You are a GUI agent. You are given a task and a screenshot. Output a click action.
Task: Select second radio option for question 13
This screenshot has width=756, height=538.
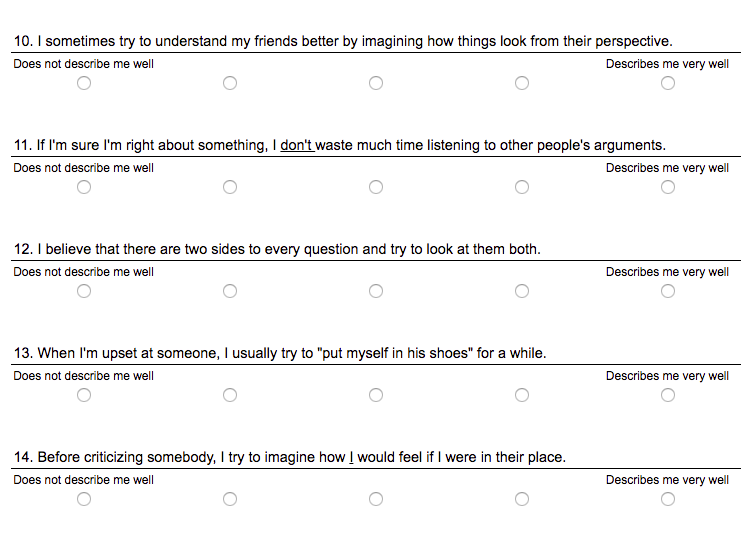click(x=230, y=395)
